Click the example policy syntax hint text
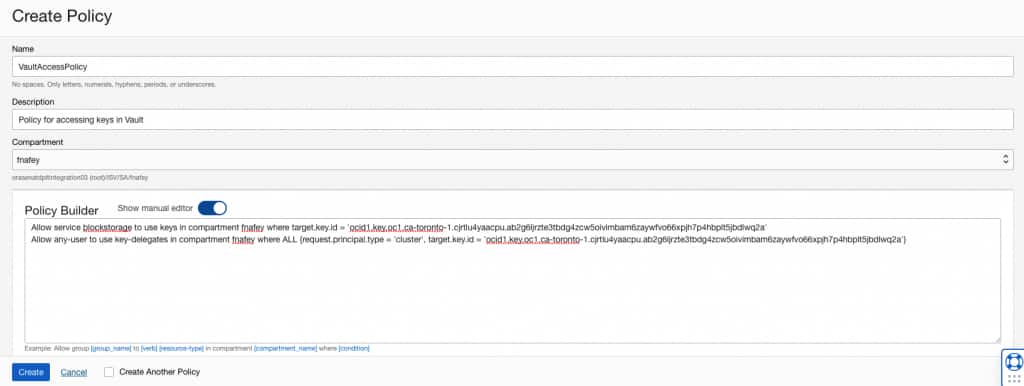 (197, 349)
